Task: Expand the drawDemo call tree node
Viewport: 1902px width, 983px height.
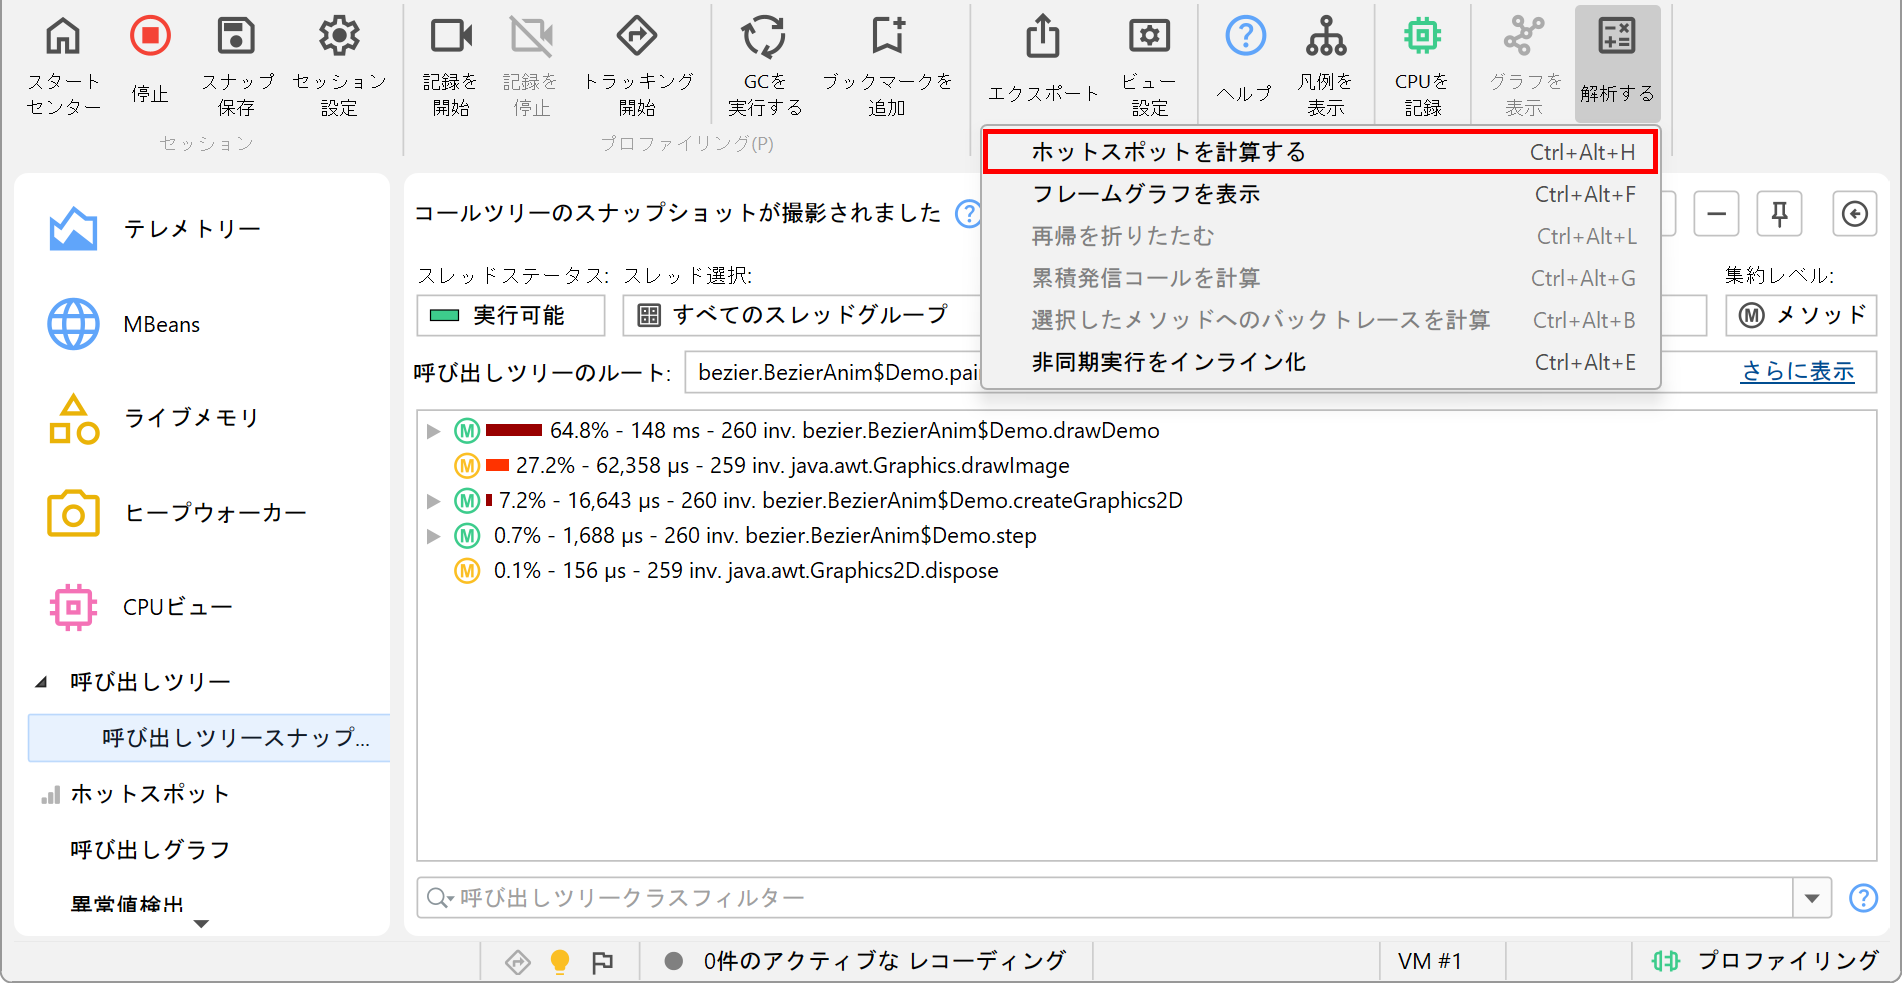Action: click(433, 431)
